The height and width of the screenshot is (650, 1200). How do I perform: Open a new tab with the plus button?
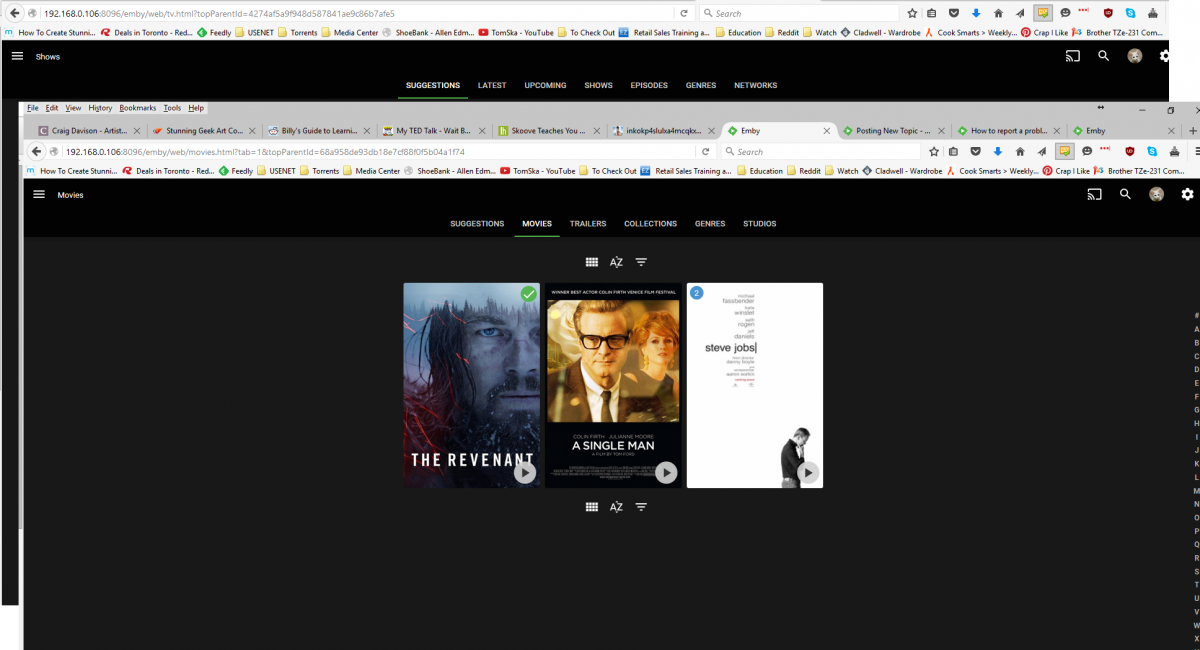1192,130
